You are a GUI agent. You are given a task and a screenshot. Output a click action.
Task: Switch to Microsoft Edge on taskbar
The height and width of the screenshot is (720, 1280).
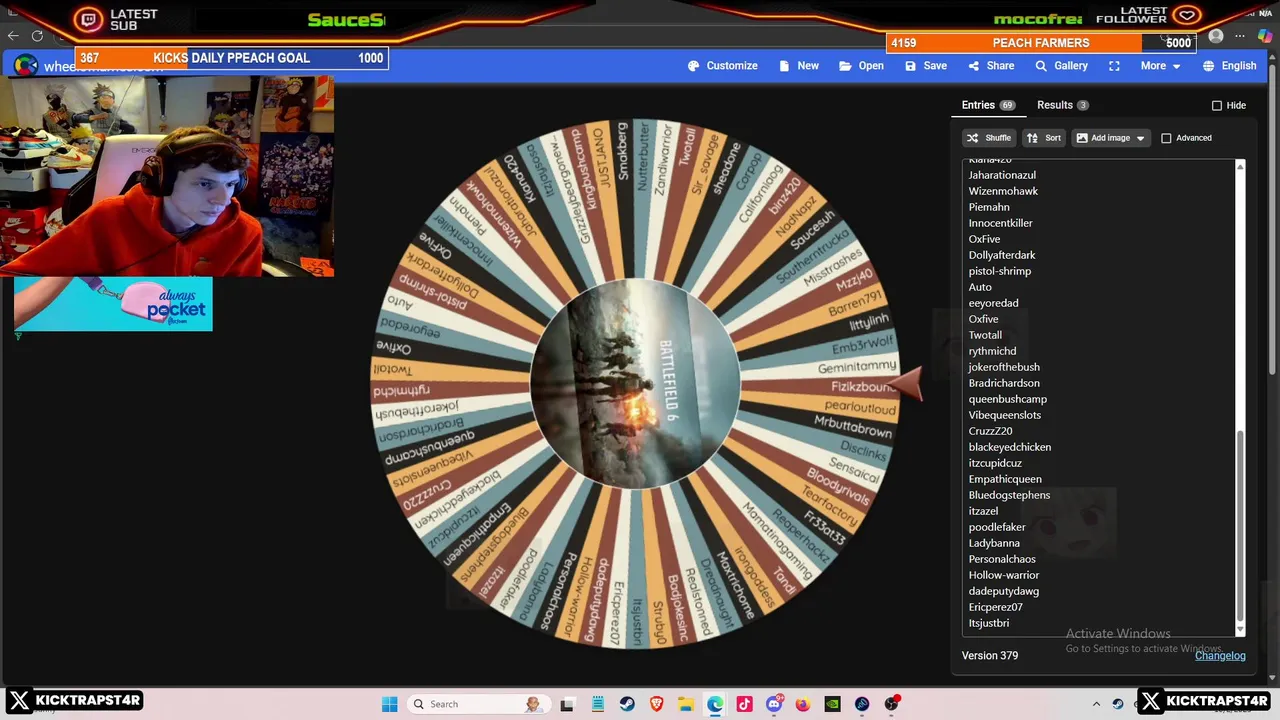(715, 704)
